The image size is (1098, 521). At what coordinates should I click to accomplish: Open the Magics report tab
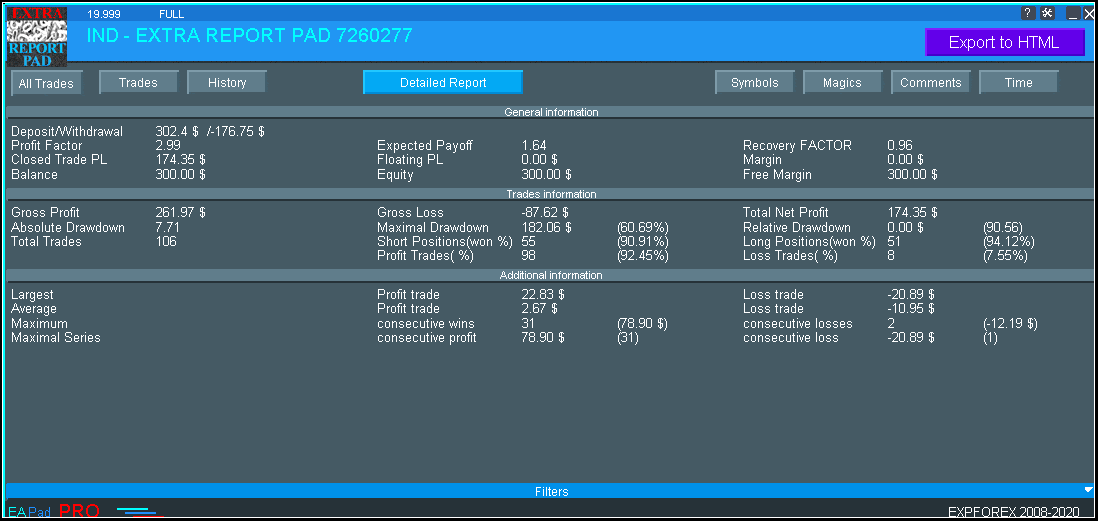pyautogui.click(x=842, y=83)
